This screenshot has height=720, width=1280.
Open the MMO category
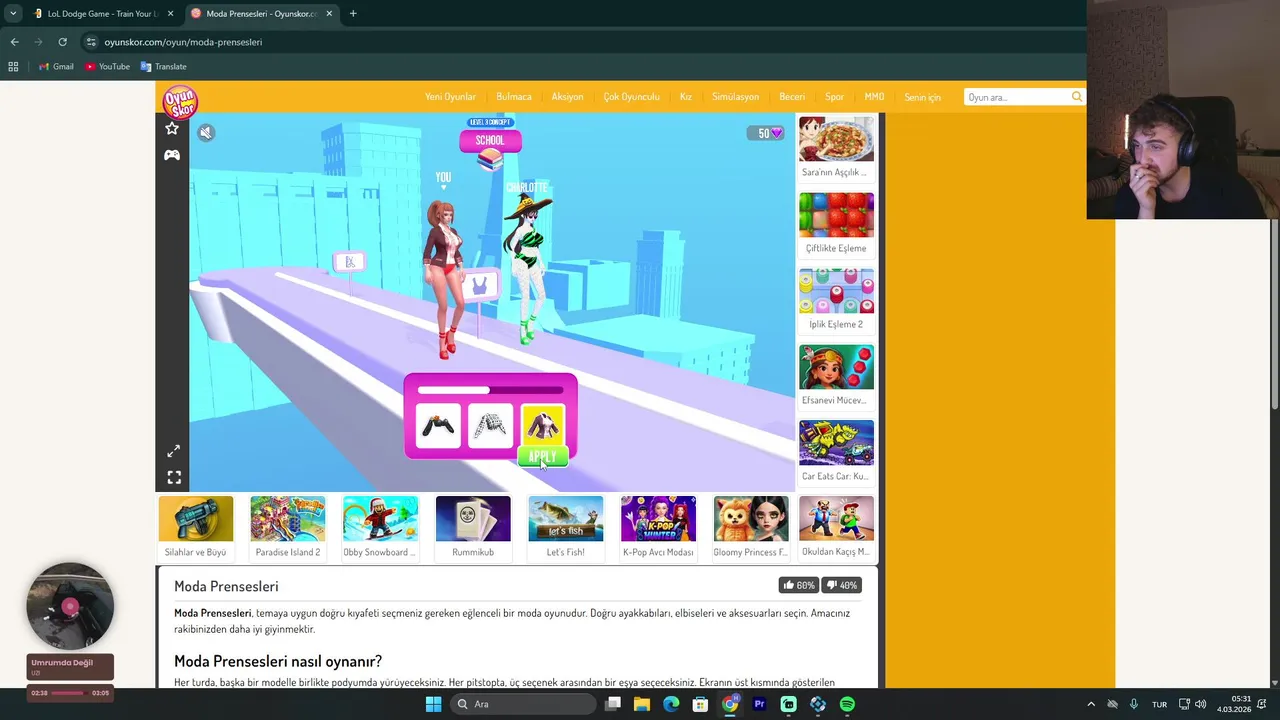coord(874,97)
